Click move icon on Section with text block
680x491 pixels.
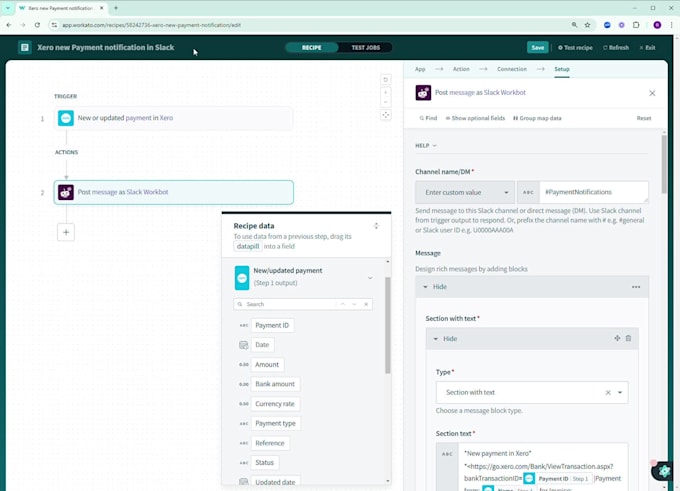point(617,338)
